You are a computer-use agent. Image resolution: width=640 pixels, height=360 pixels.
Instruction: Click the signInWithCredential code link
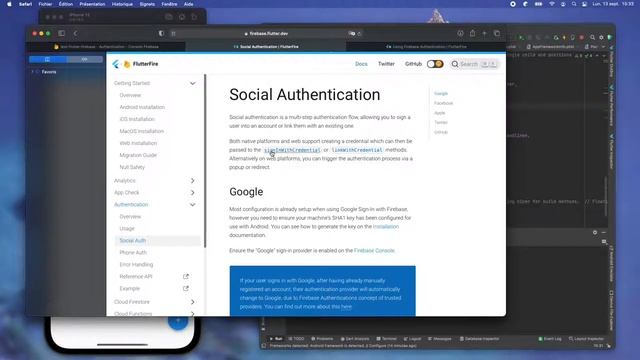point(292,150)
